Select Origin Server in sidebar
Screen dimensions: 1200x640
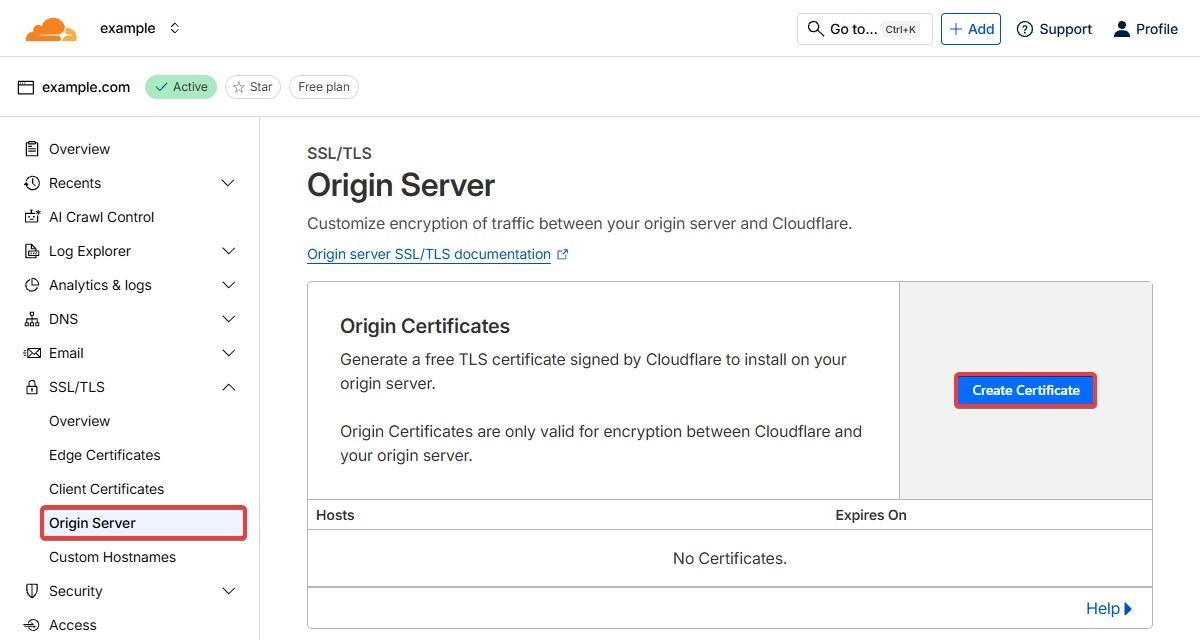pyautogui.click(x=144, y=523)
